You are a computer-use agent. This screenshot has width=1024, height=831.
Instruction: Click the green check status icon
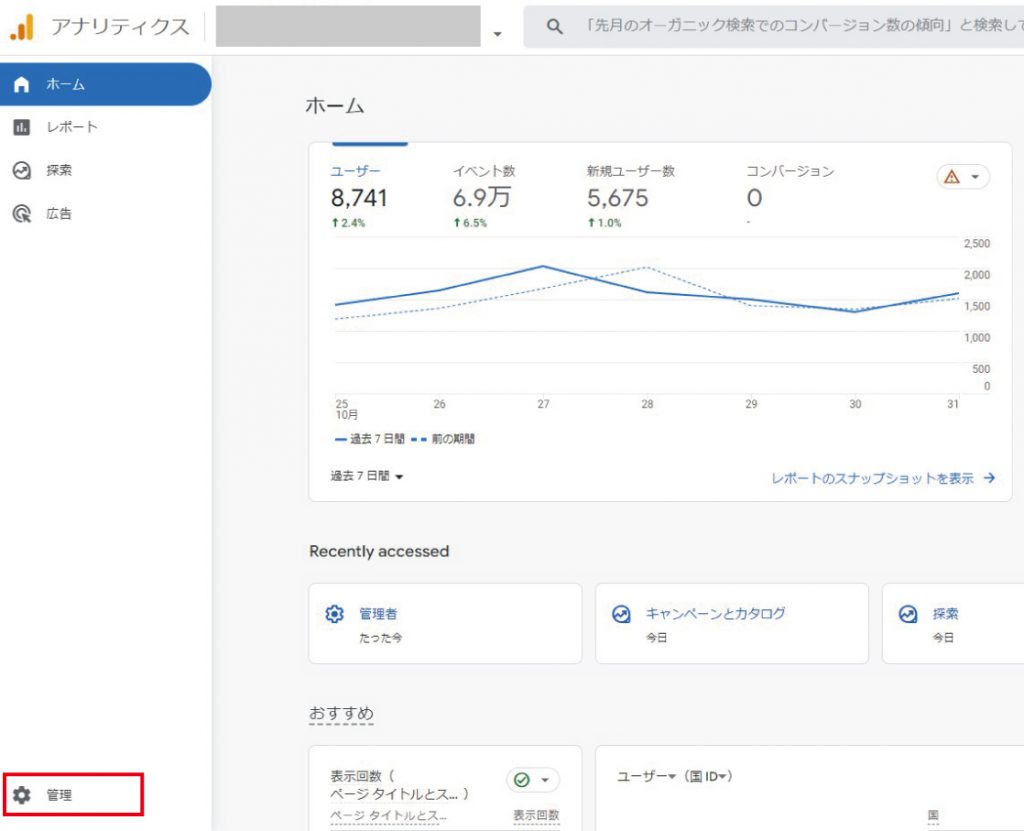click(x=522, y=779)
